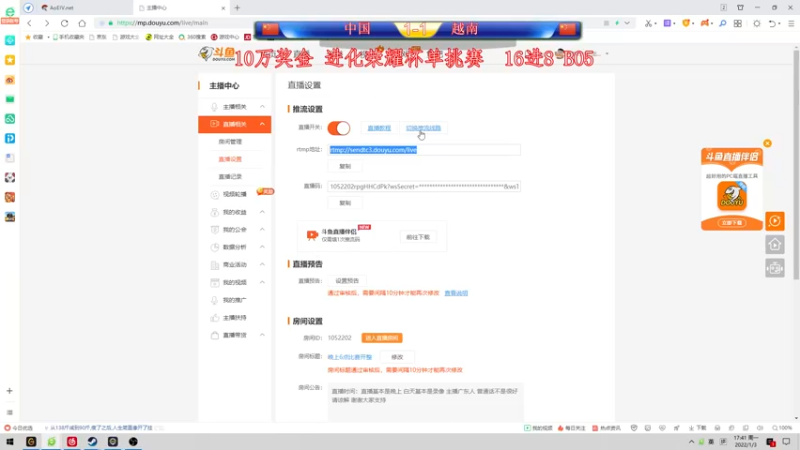Copy the 直播码 stream key with 复制

point(345,203)
